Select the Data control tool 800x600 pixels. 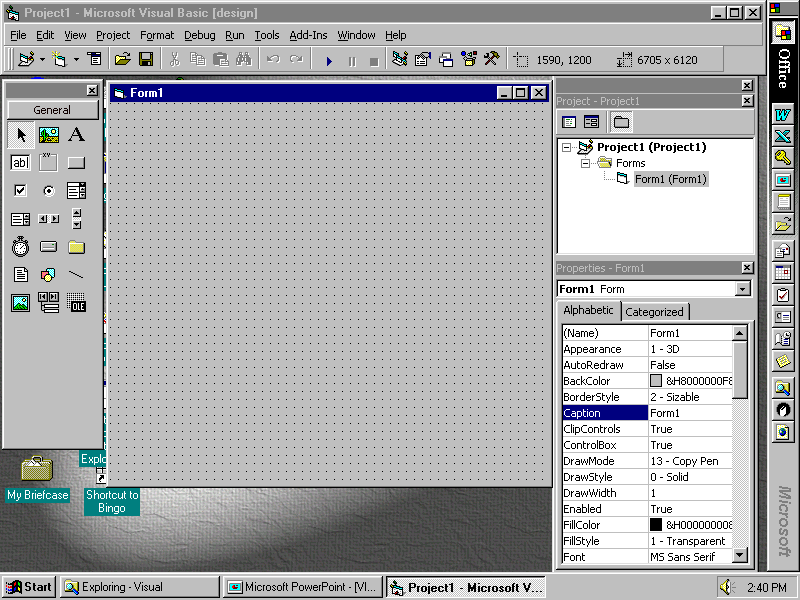click(49, 303)
